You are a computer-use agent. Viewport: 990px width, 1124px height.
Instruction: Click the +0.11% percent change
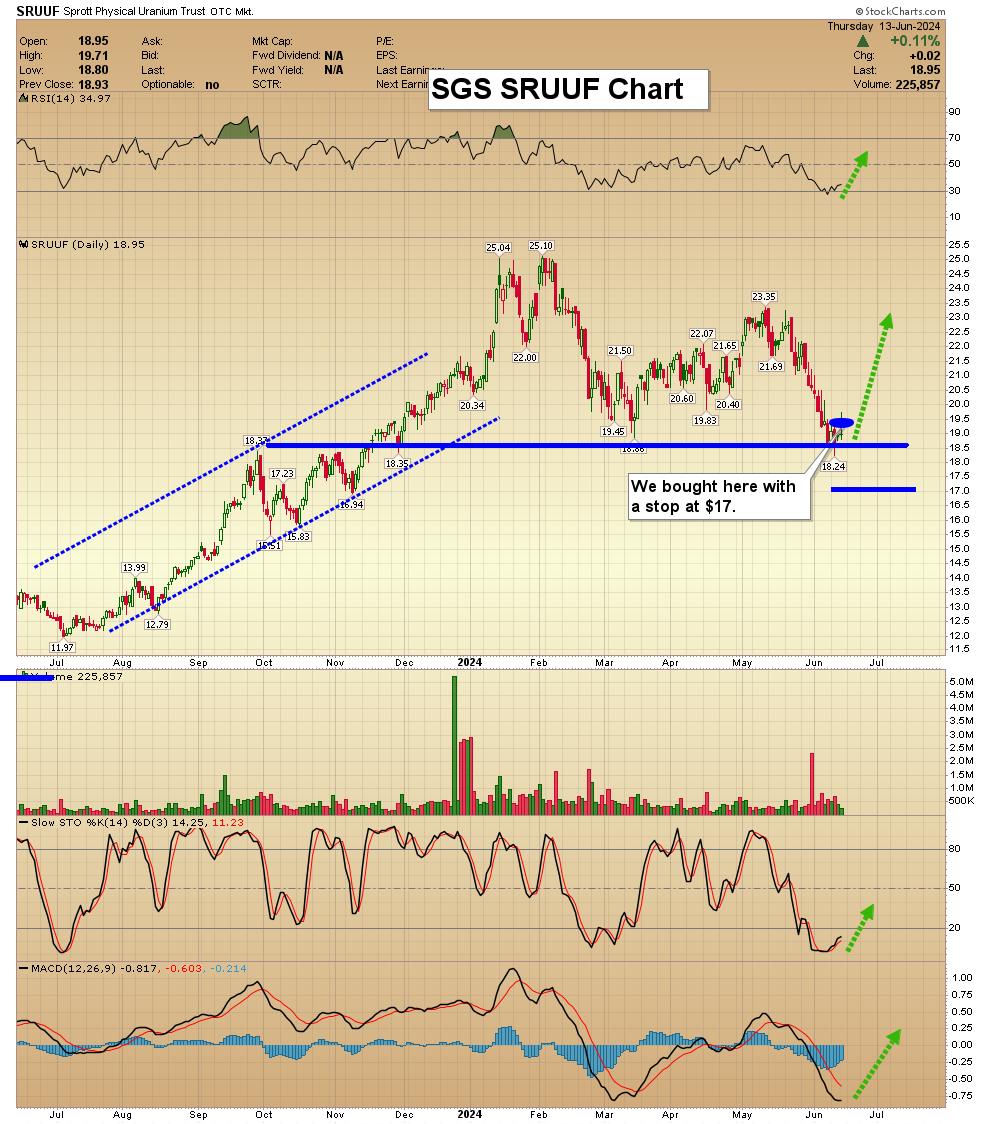click(915, 41)
